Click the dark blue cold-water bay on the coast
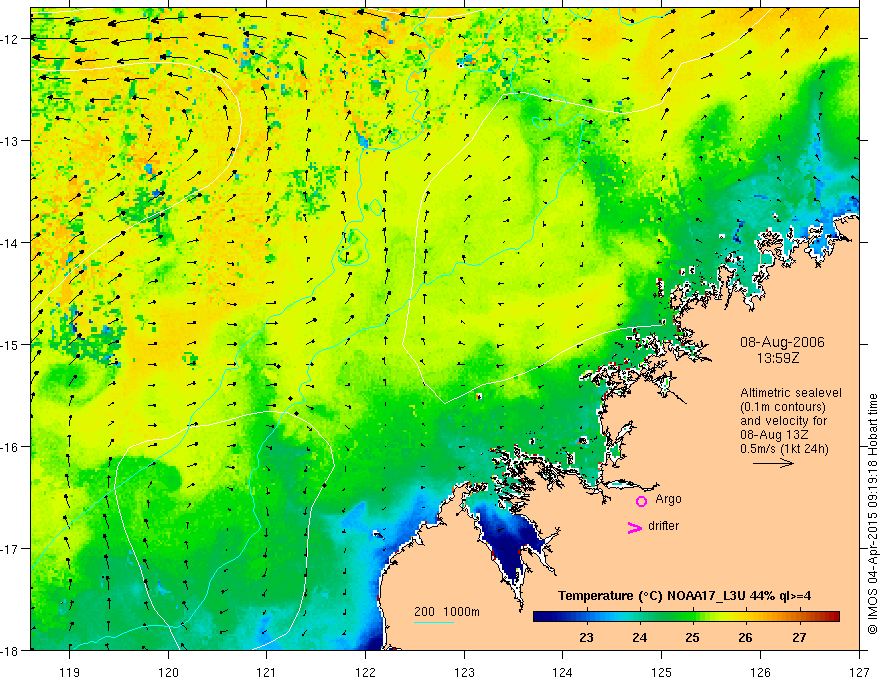 click(512, 541)
